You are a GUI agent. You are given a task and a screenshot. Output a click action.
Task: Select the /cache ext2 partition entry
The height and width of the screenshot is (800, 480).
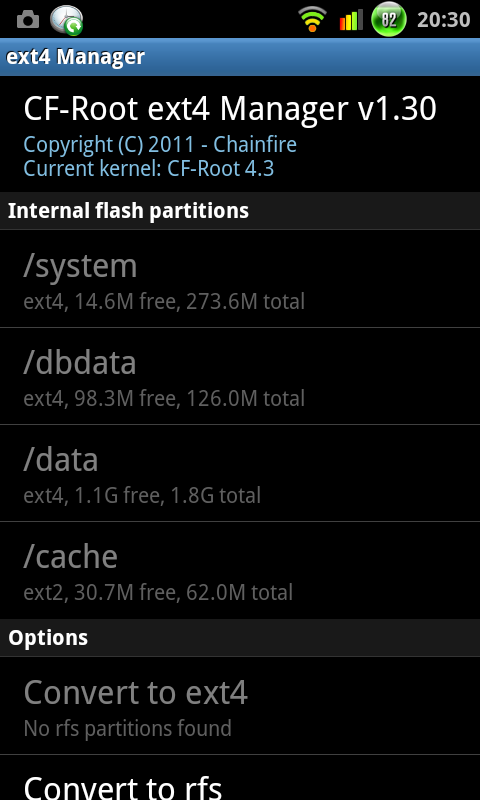pyautogui.click(x=240, y=570)
